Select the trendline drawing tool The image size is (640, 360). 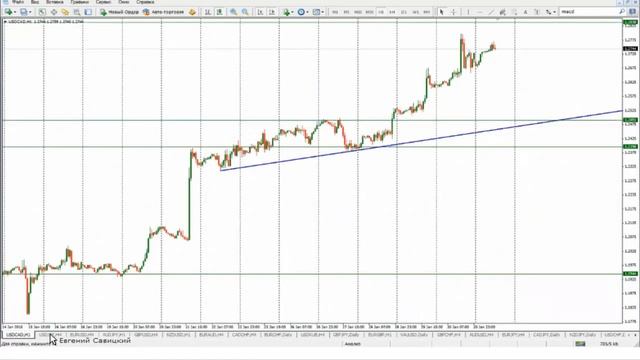click(x=491, y=12)
